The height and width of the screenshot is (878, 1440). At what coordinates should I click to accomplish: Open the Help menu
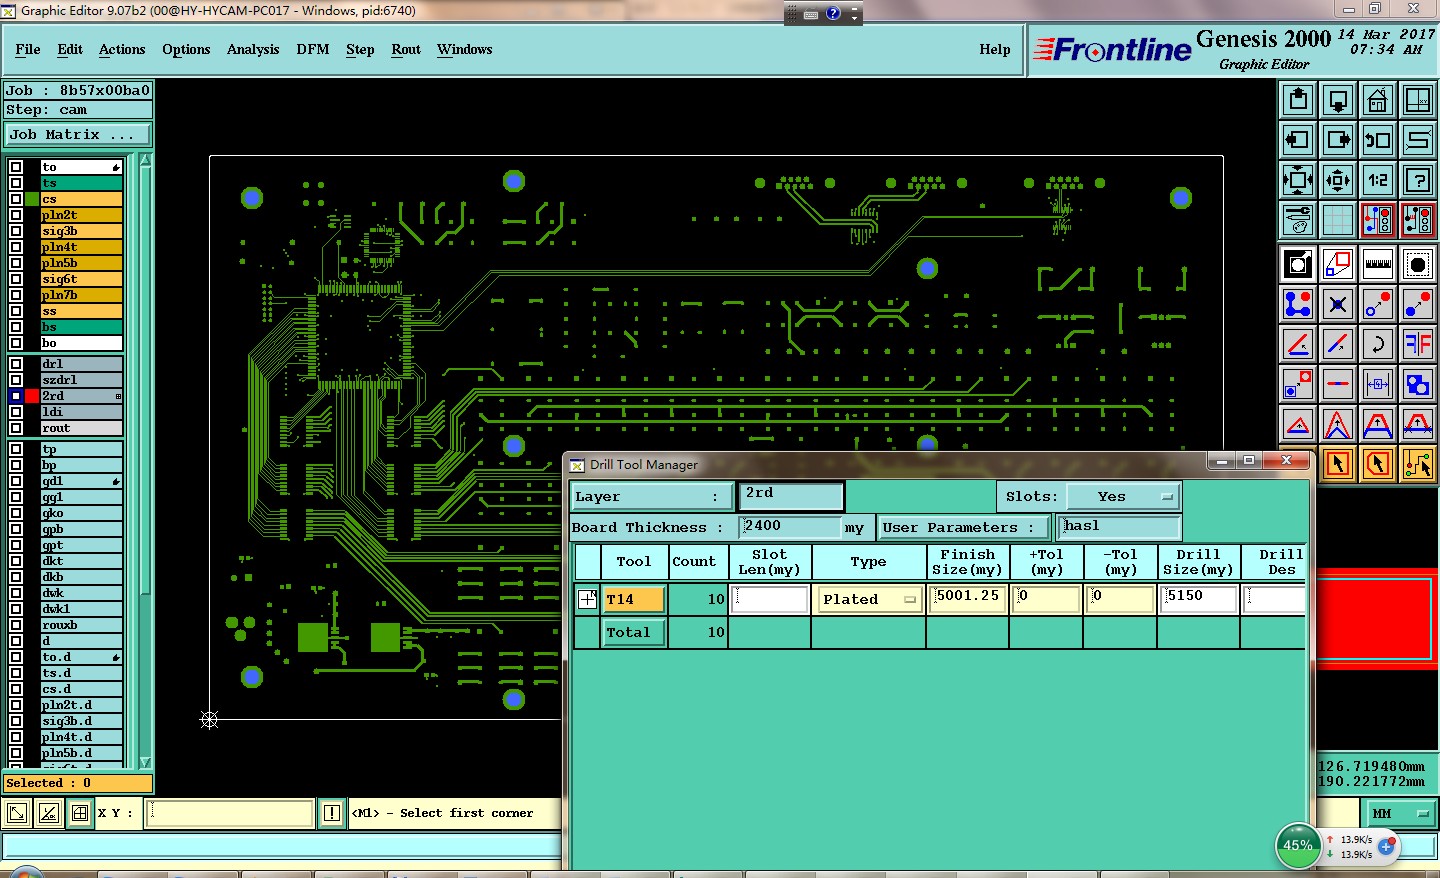(x=995, y=49)
